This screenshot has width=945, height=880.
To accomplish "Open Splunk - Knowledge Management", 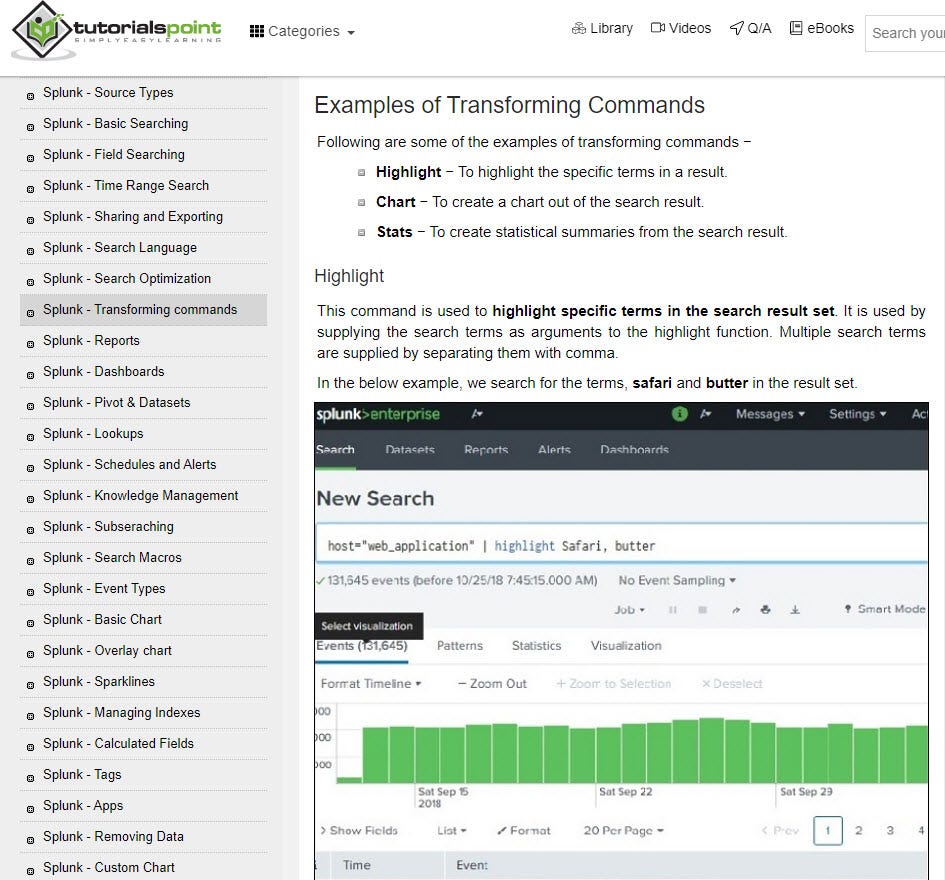I will click(140, 495).
